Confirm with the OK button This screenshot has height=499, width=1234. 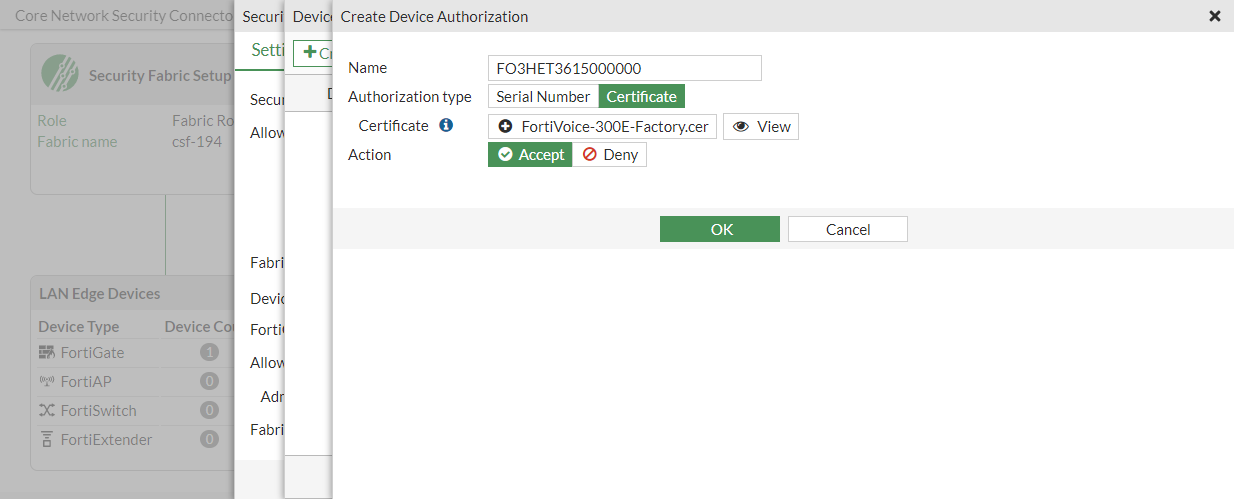720,229
